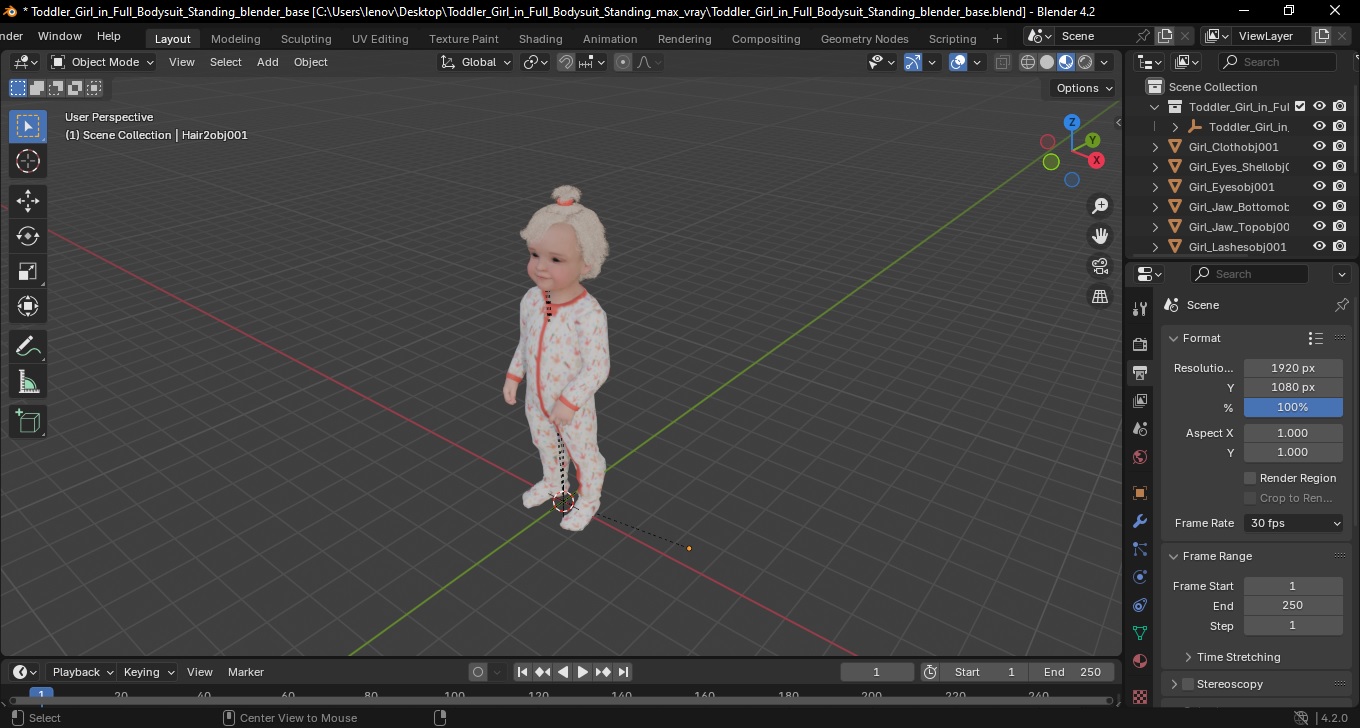Image resolution: width=1360 pixels, height=728 pixels.
Task: Switch to solid viewport shading
Action: pos(1047,62)
